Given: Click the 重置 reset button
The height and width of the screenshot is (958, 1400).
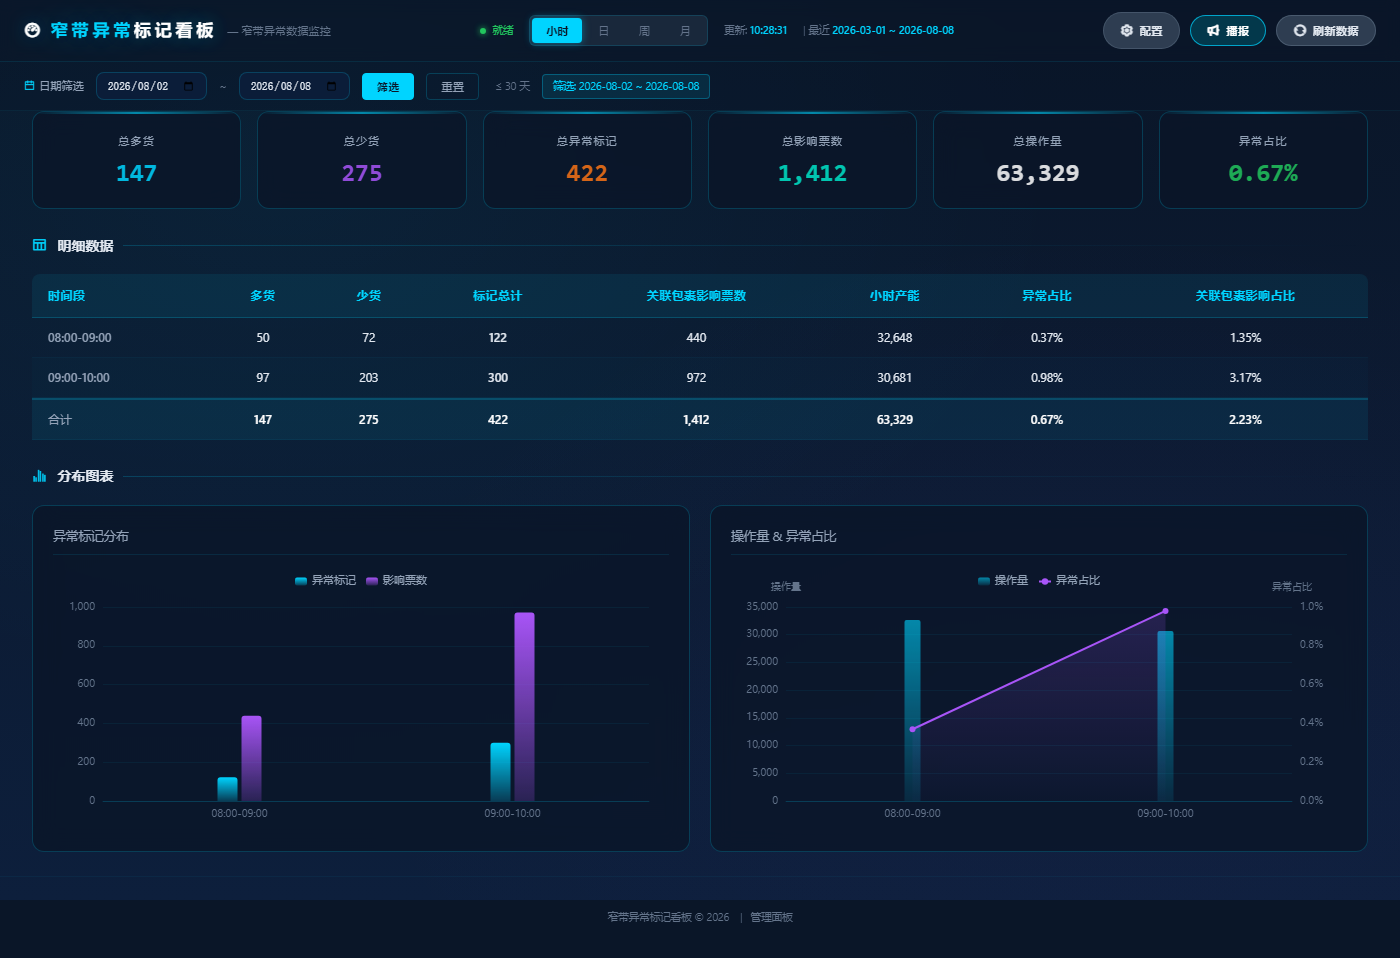Looking at the screenshot, I should coord(452,87).
